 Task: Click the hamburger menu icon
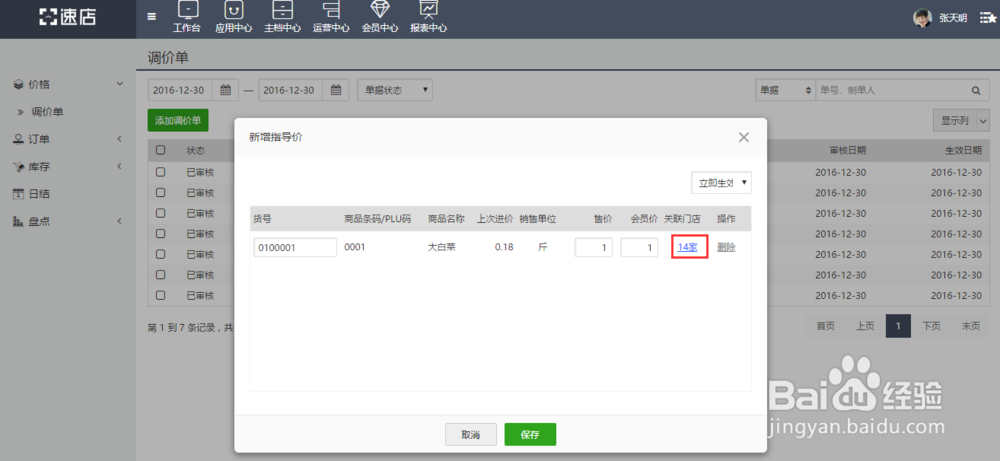pos(151,17)
